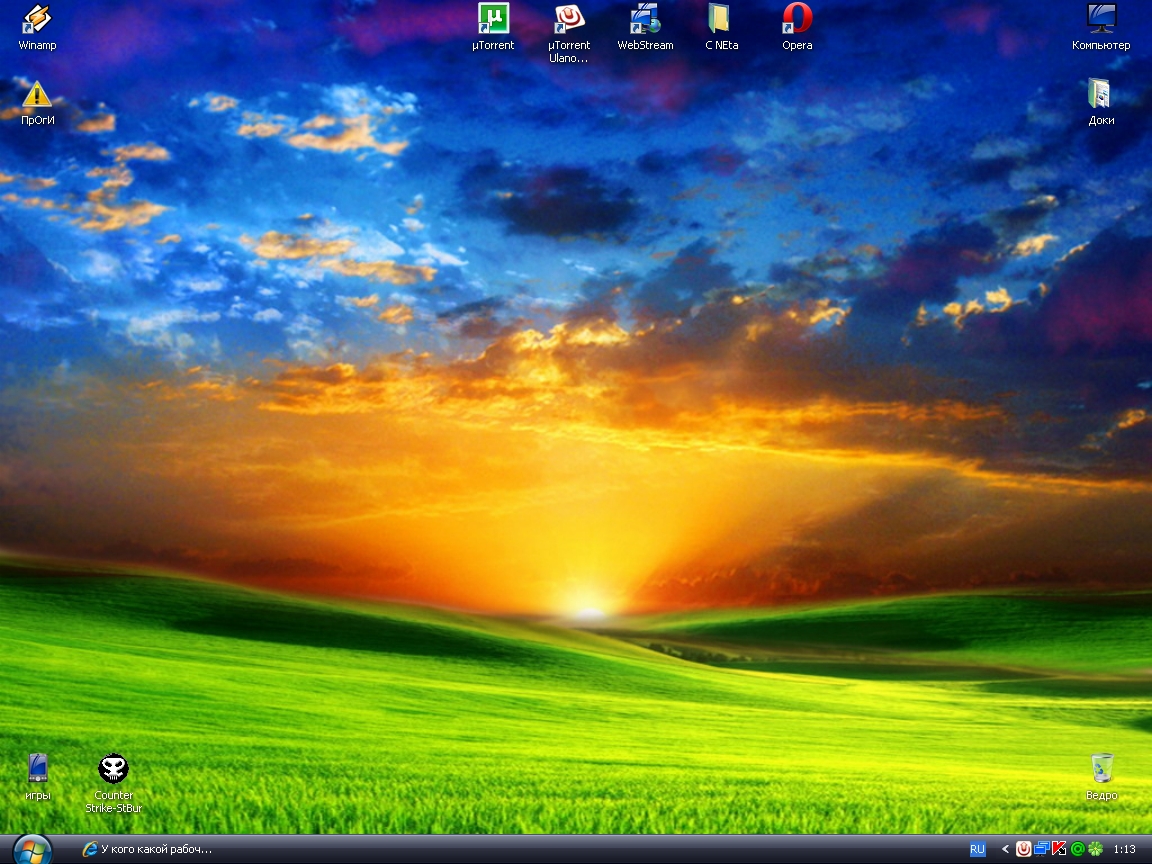The image size is (1152, 864).
Task: Select the ПрОгИ warning-sign icon
Action: coord(37,95)
